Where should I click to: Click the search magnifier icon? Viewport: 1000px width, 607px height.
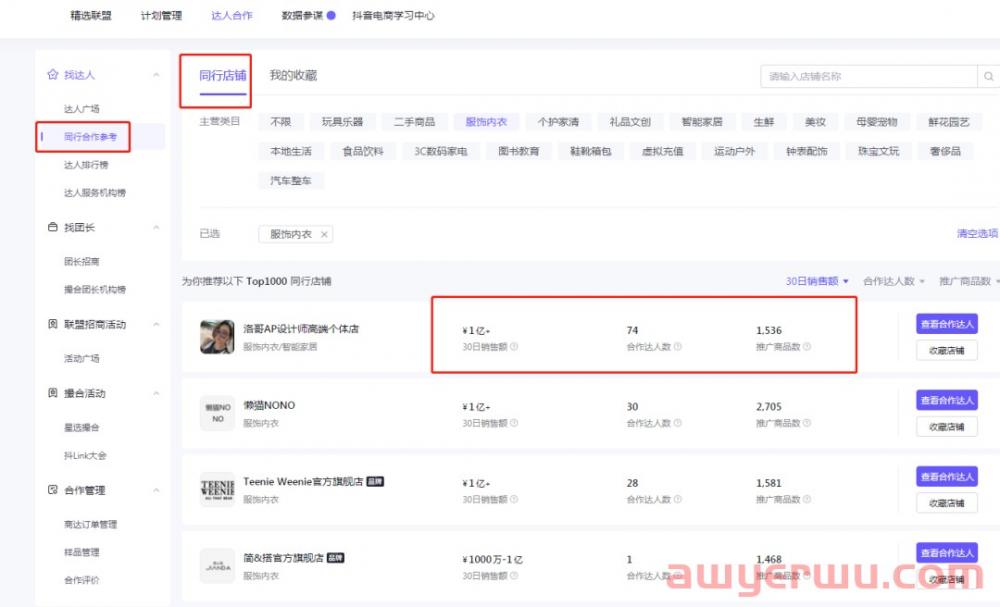[x=988, y=77]
